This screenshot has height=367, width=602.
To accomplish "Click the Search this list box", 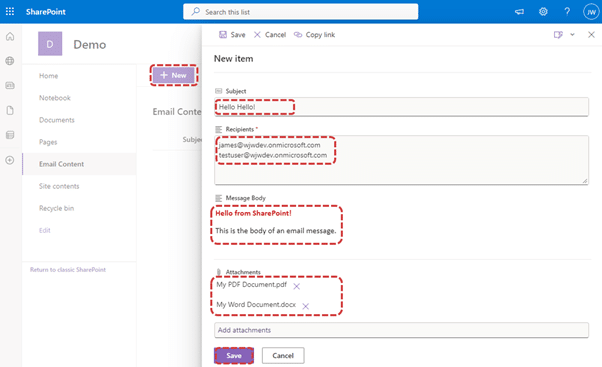I will pos(301,12).
